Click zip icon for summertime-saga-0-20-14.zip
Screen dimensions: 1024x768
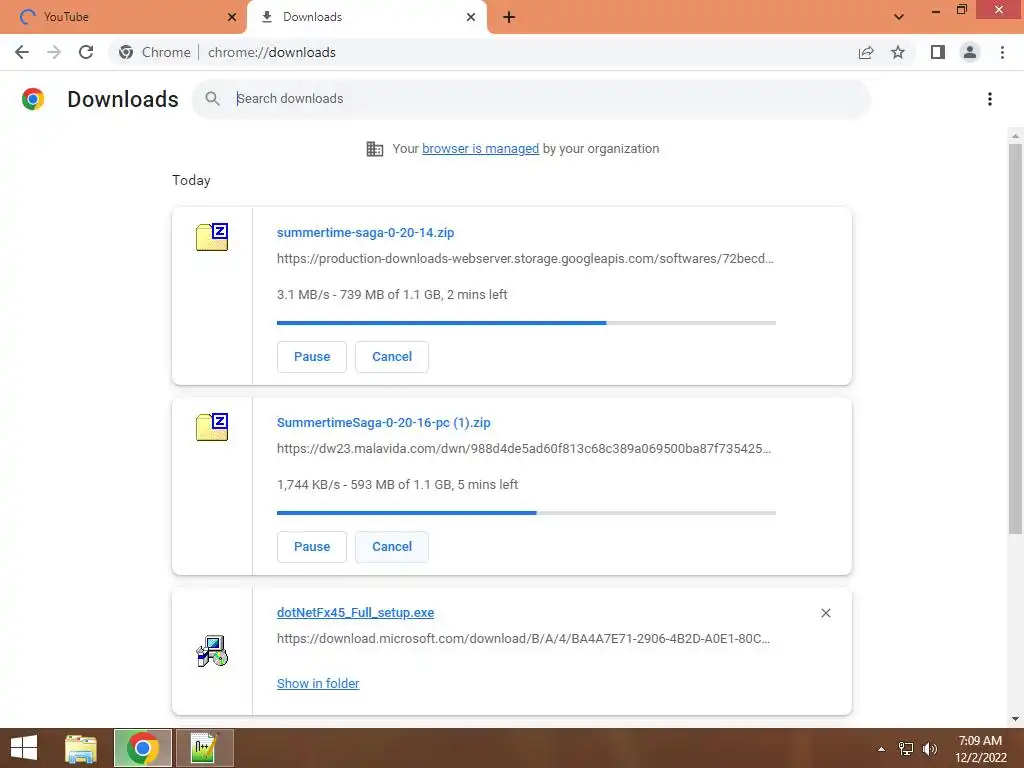212,237
